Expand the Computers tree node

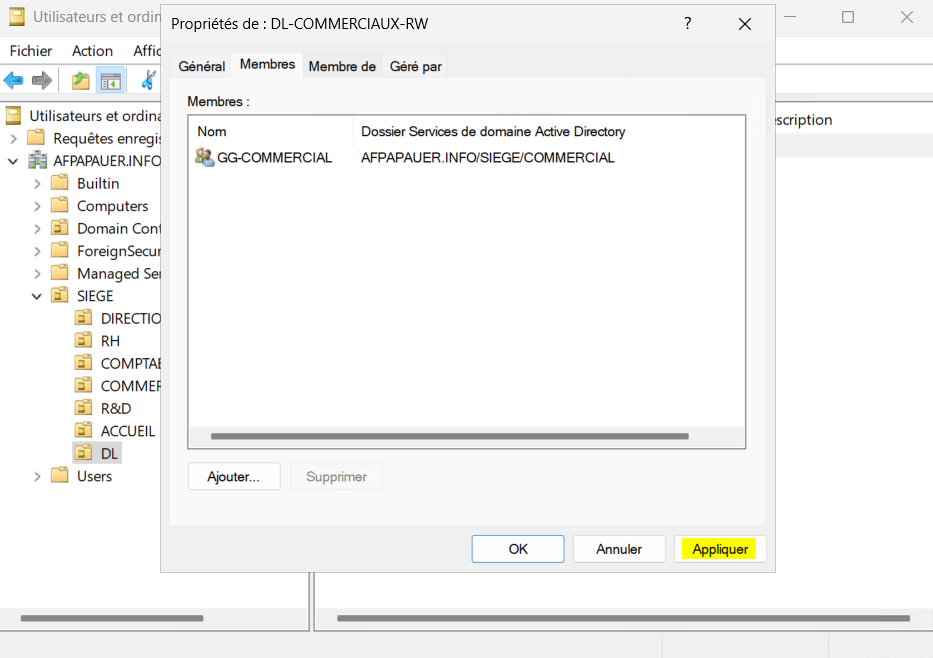point(38,206)
